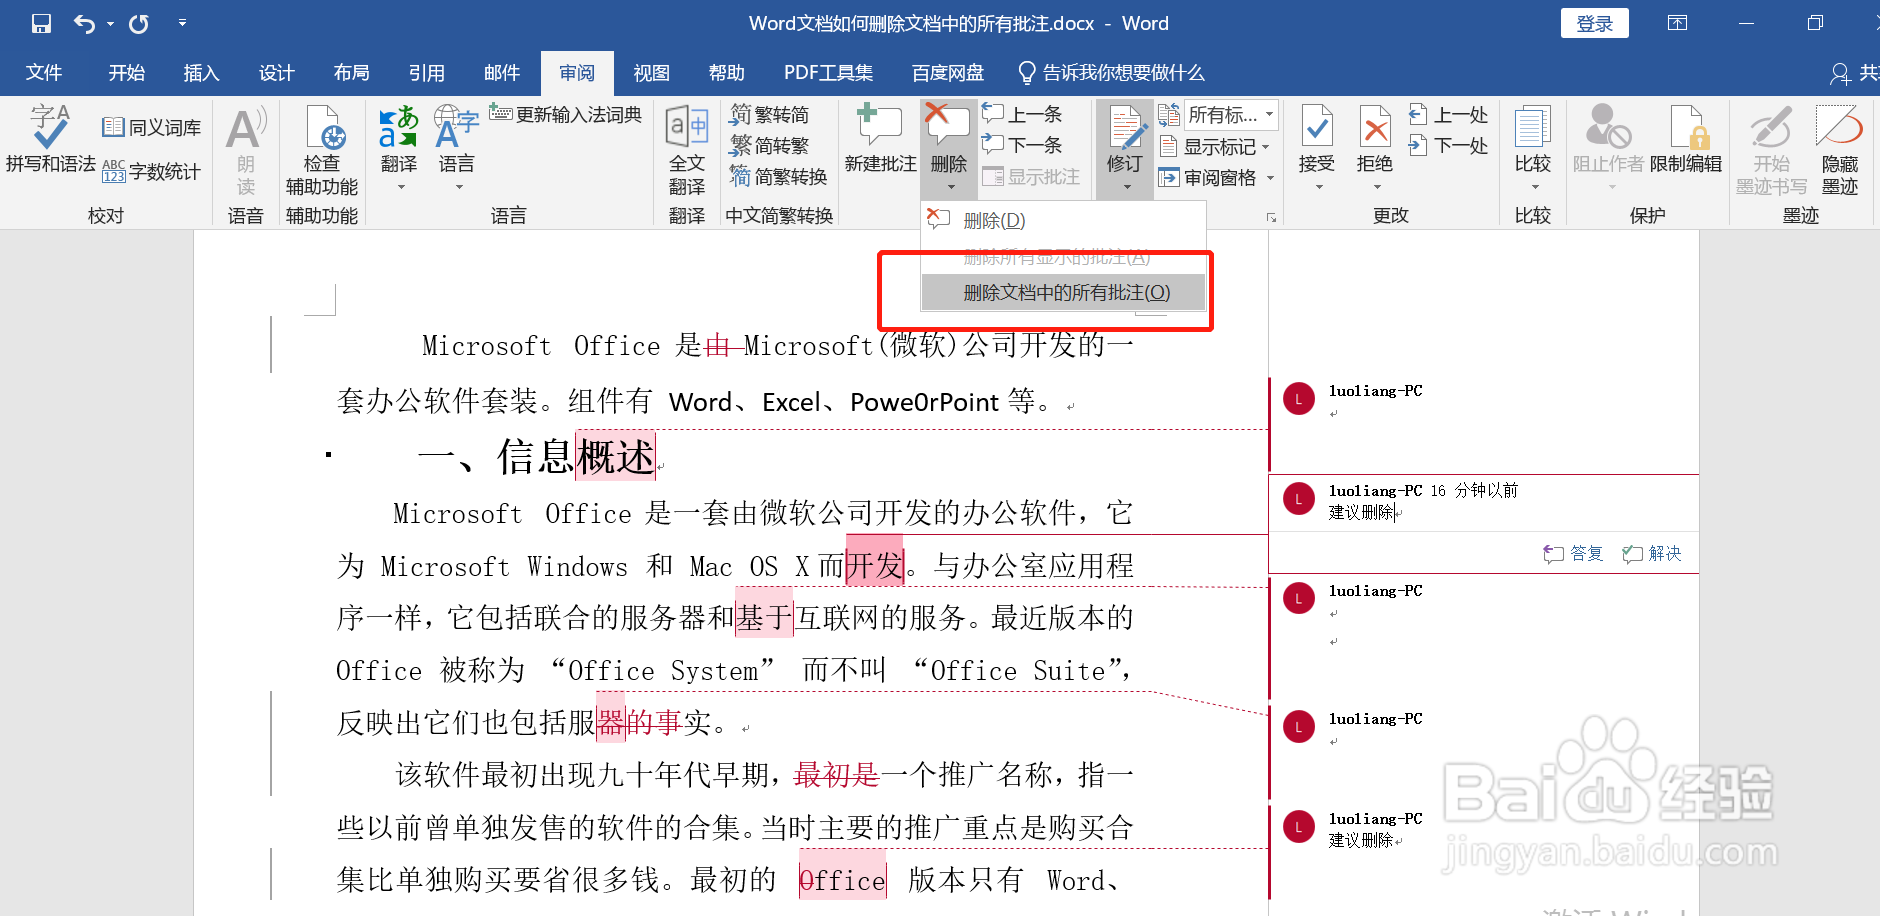Open Check Accessibility (检查辅助功能)

pyautogui.click(x=322, y=150)
